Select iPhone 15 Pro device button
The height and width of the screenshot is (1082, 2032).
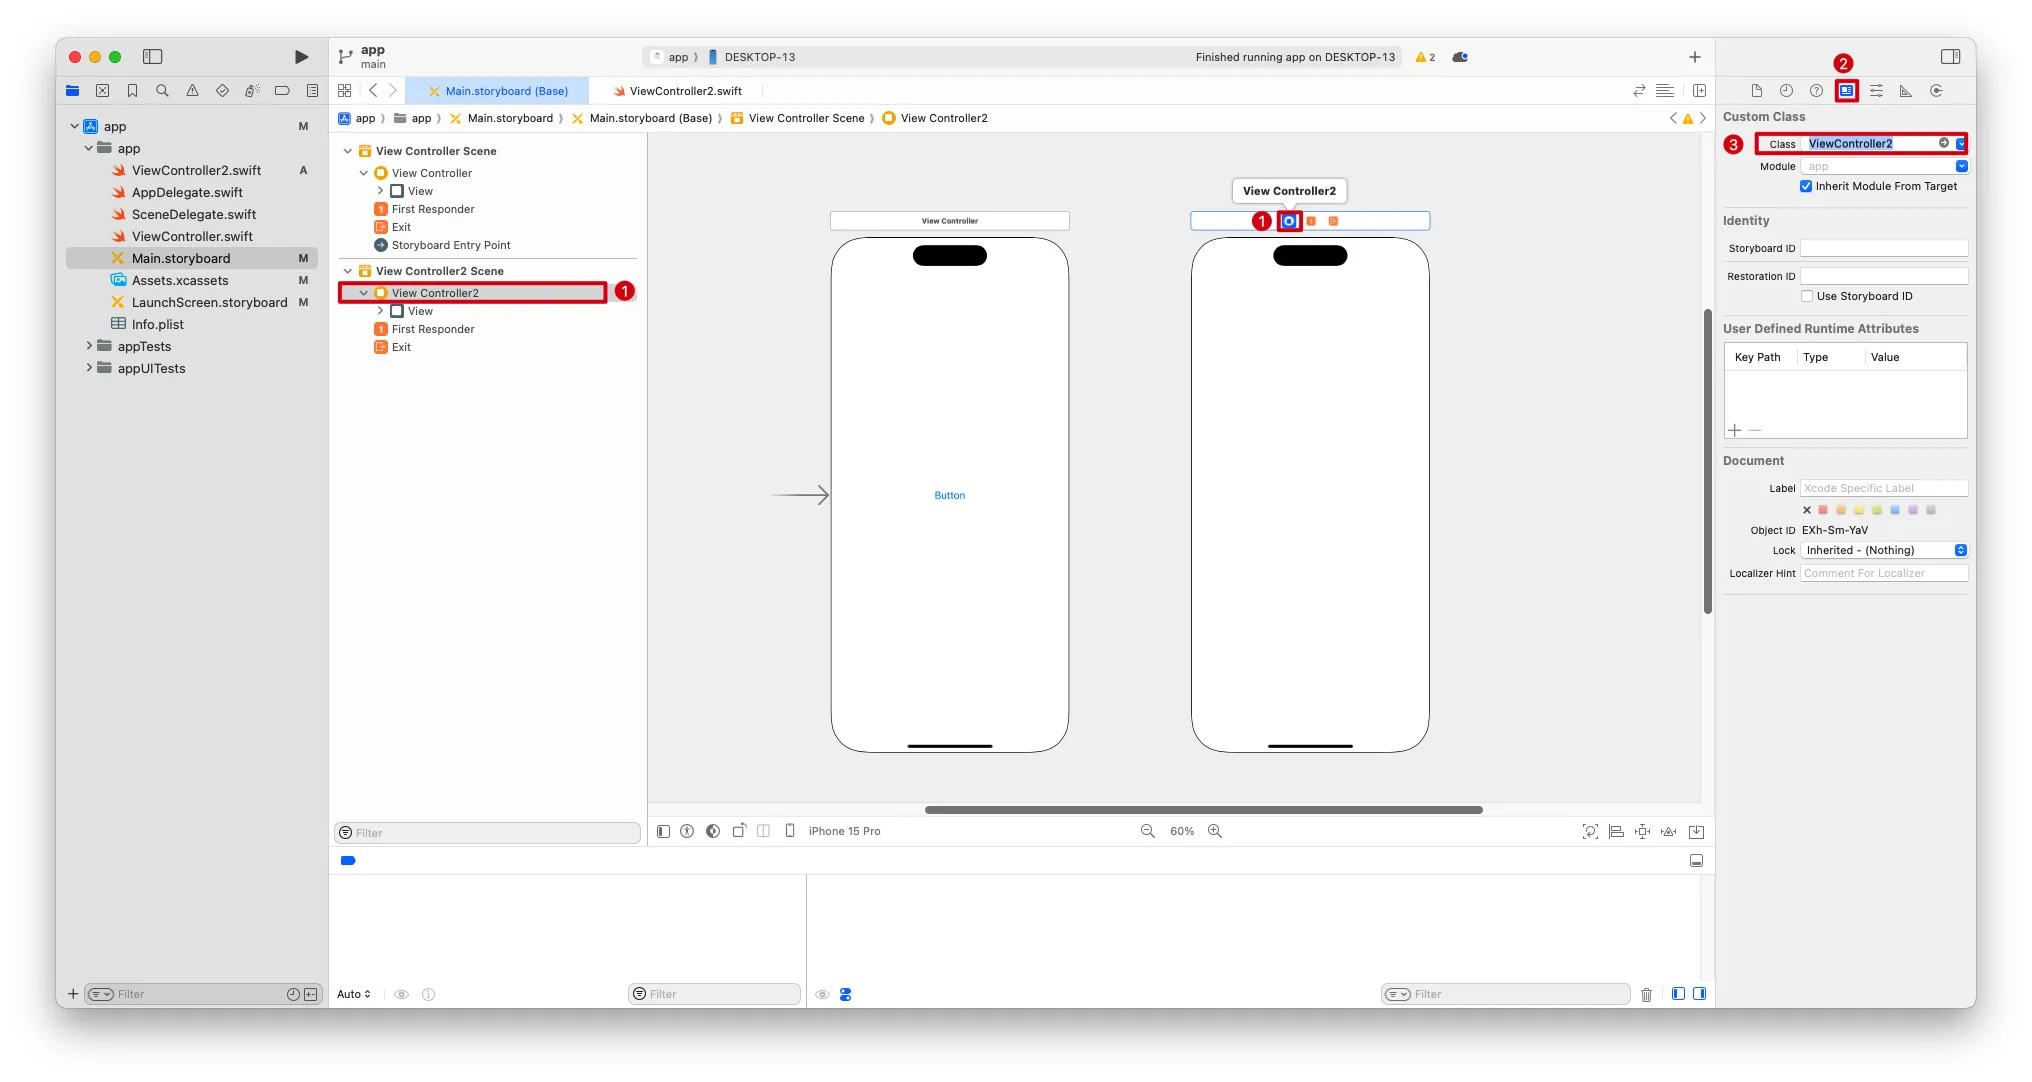[843, 831]
